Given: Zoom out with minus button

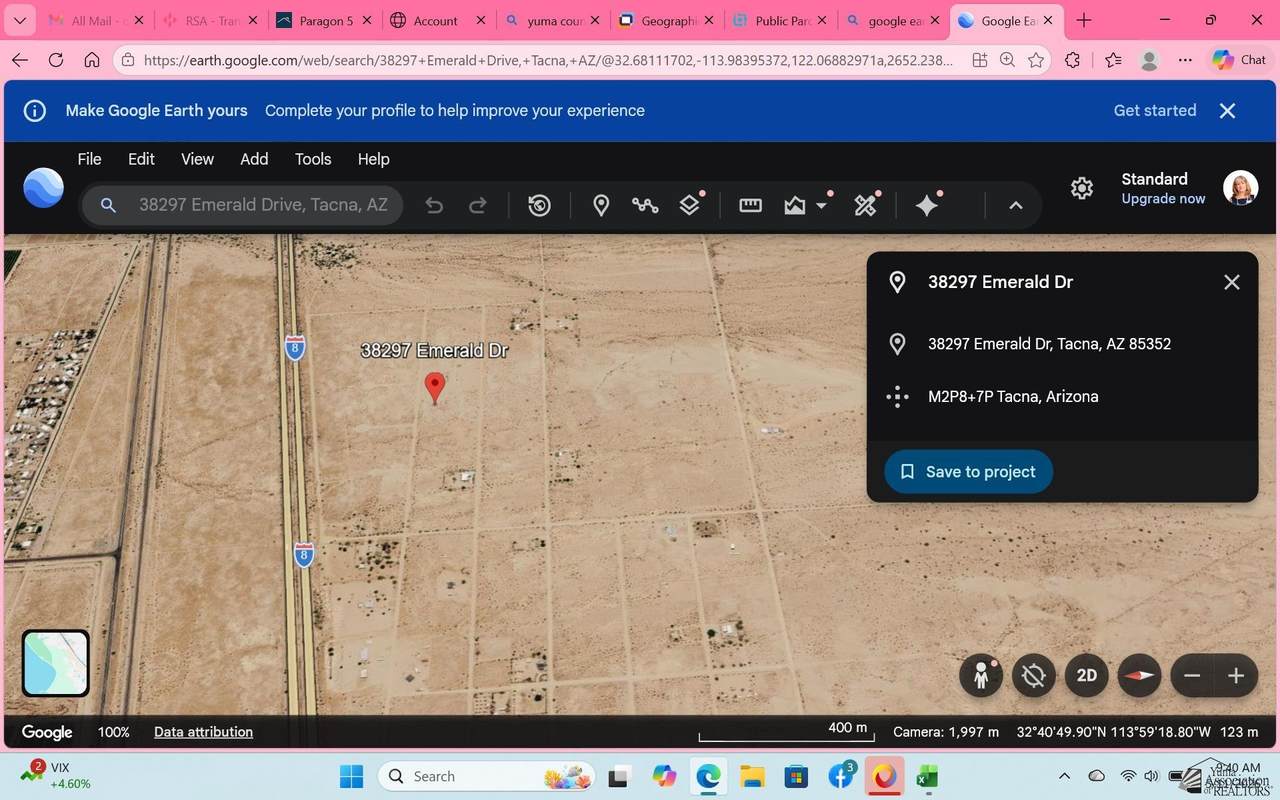Looking at the screenshot, I should (x=1192, y=676).
